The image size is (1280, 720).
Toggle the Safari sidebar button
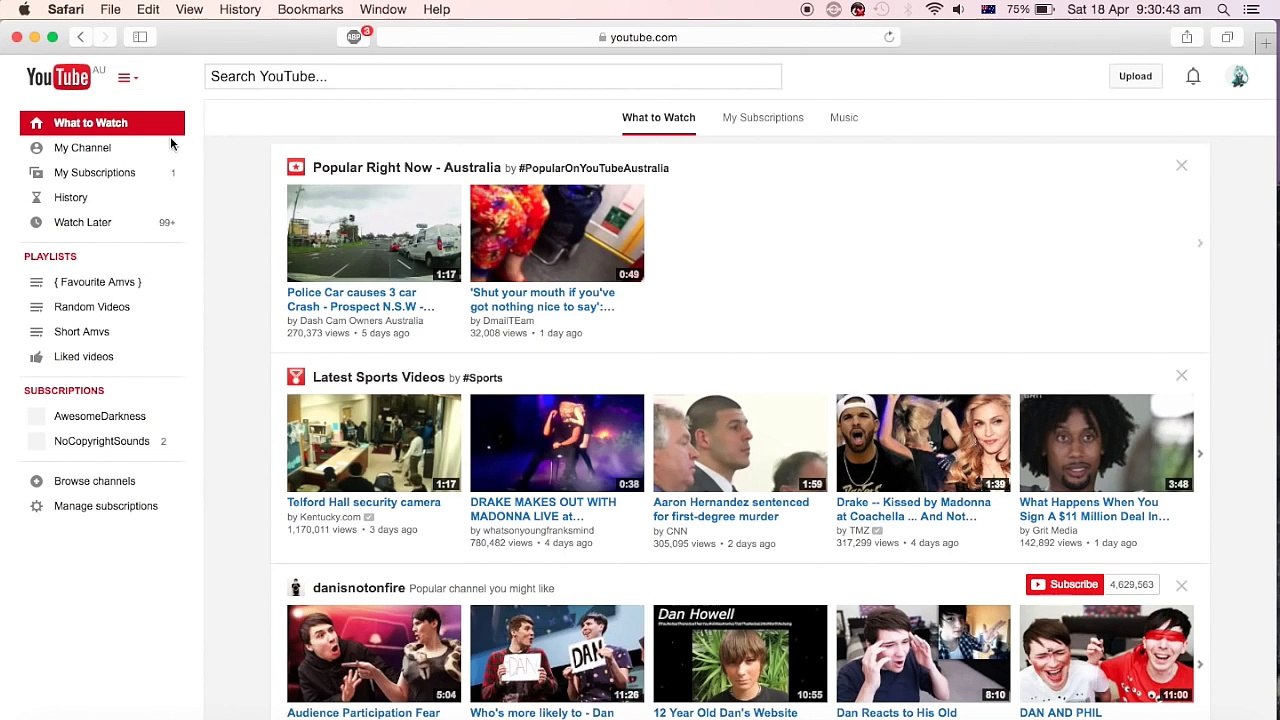140,37
